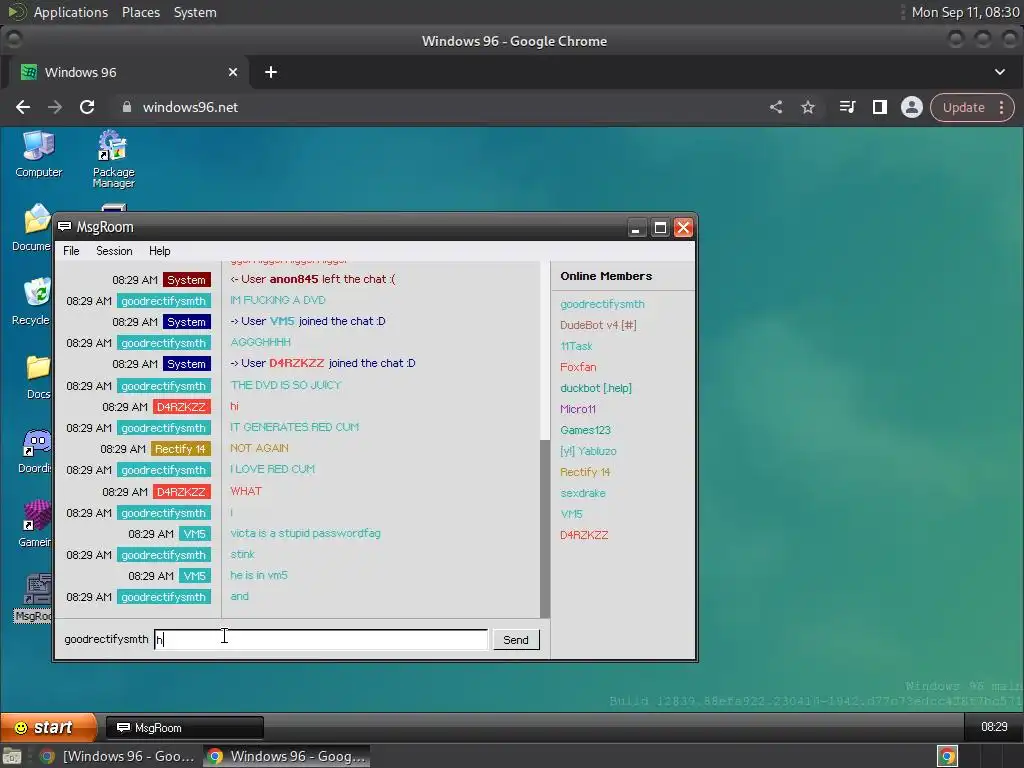This screenshot has width=1024, height=768.
Task: Select duckbot [.help] in Online Members
Action: coord(596,388)
